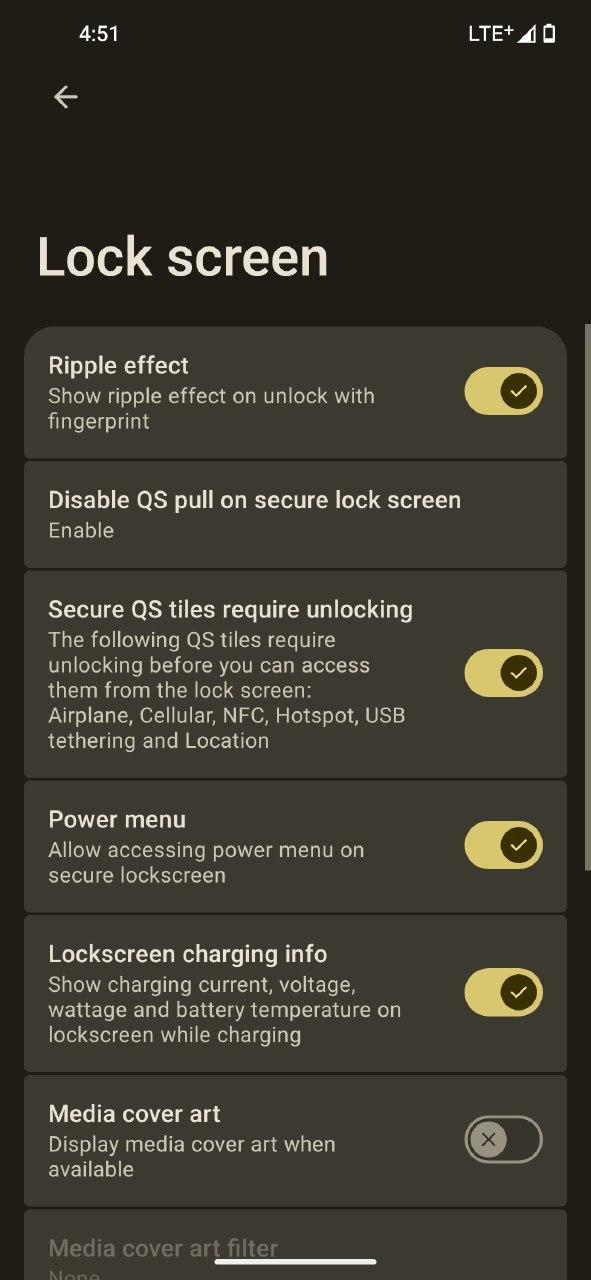The height and width of the screenshot is (1280, 591).
Task: Select the Ripple effect setting title
Action: point(119,365)
